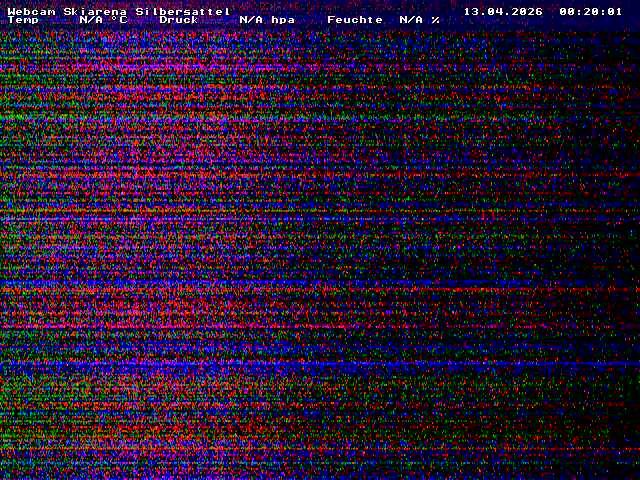Click the day number 13 in the date
This screenshot has height=480, width=640.
(471, 11)
